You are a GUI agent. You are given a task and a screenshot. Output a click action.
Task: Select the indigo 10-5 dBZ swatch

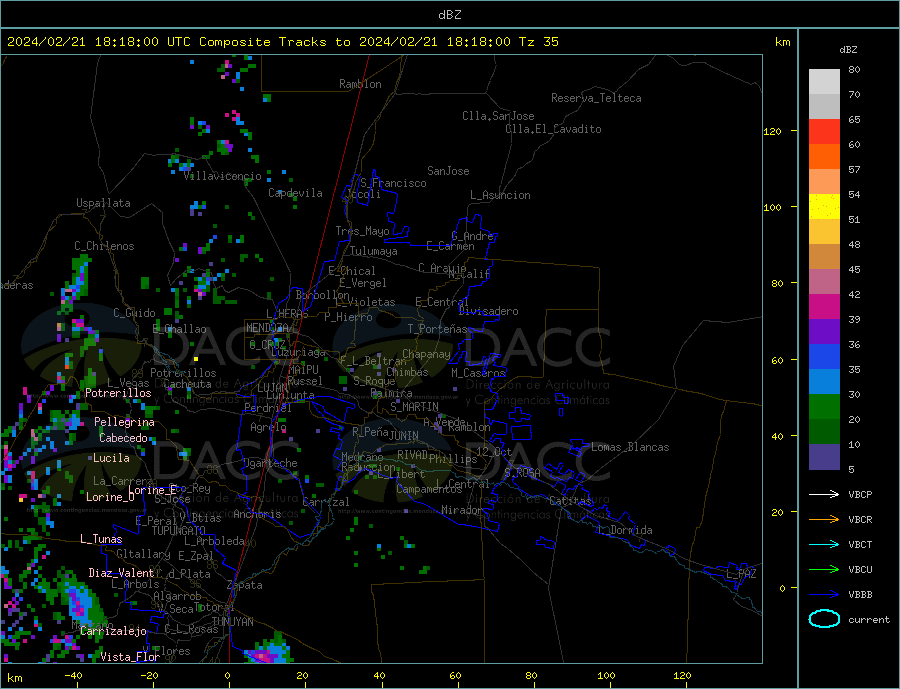tap(824, 457)
